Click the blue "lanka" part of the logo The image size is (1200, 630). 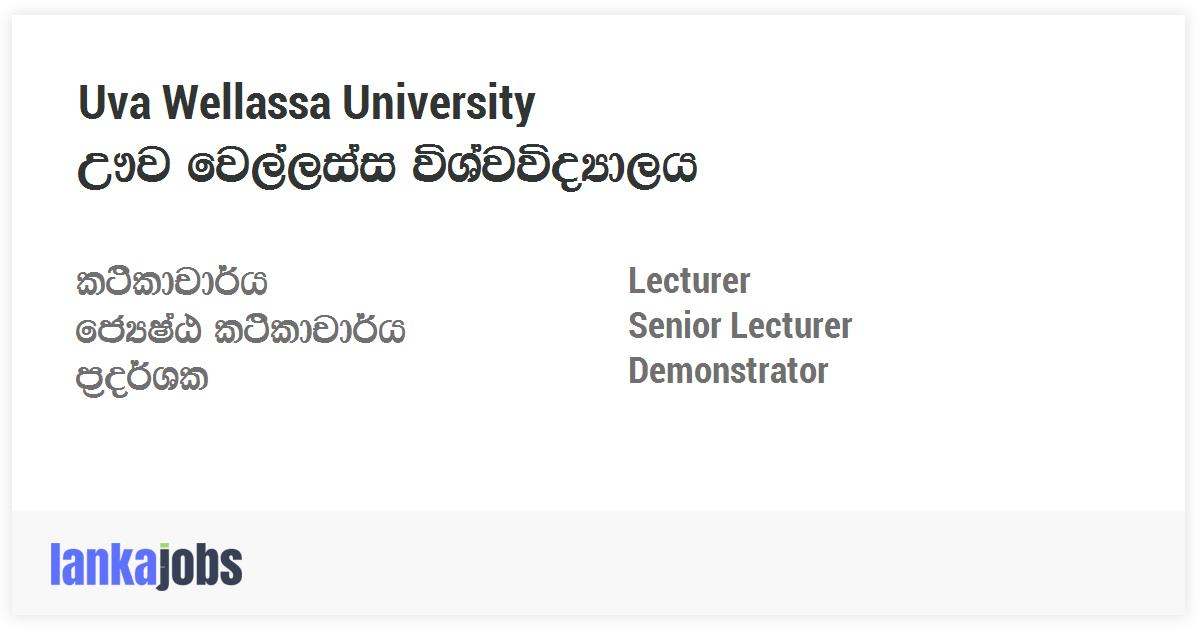pos(102,565)
